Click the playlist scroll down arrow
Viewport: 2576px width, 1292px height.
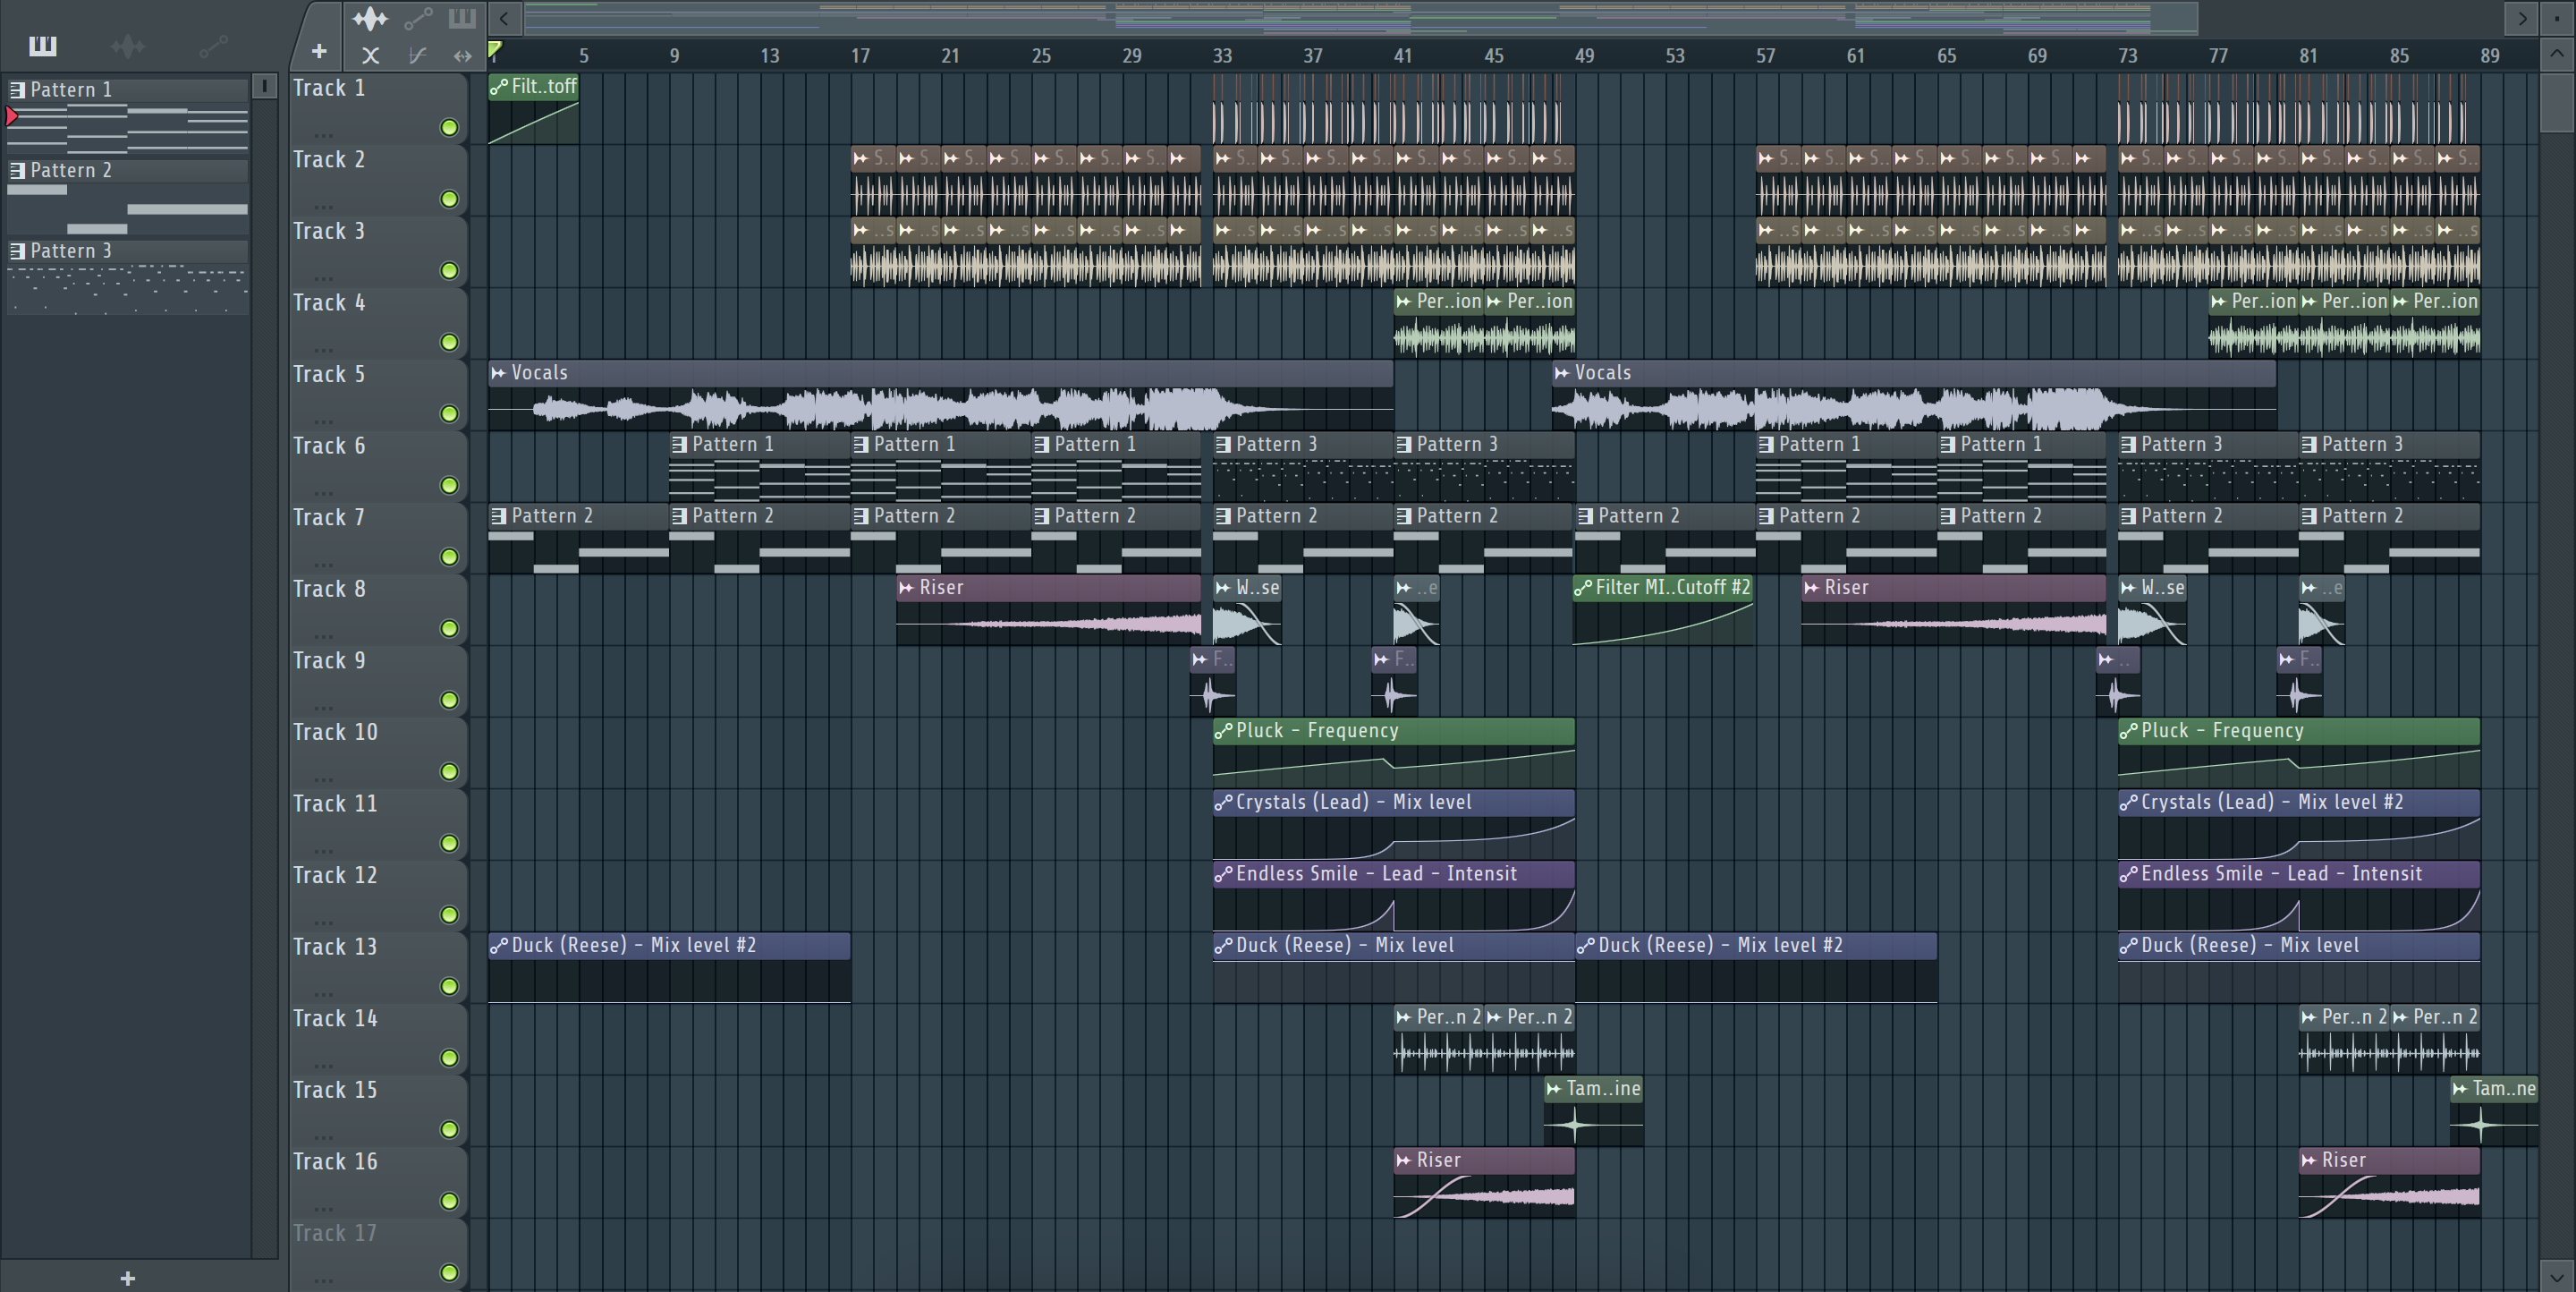point(2557,1277)
